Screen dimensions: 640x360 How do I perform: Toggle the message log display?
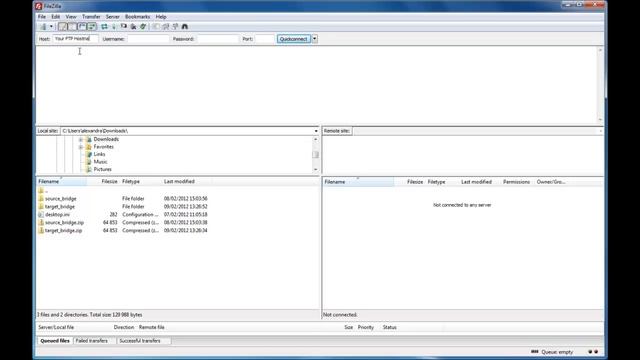click(62, 27)
